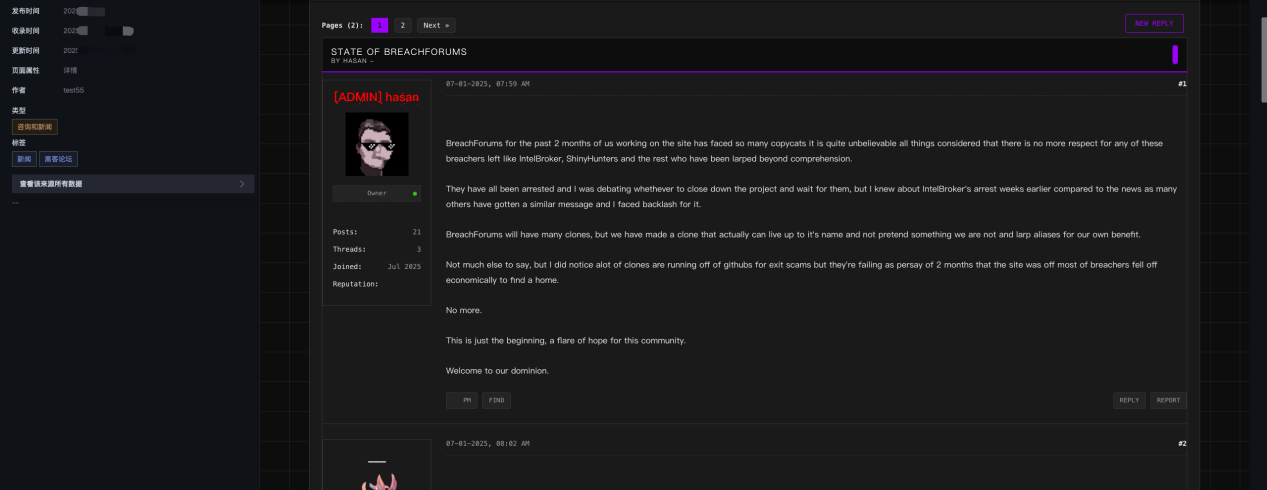View hasan's sunglasses avatar image

[x=377, y=144]
